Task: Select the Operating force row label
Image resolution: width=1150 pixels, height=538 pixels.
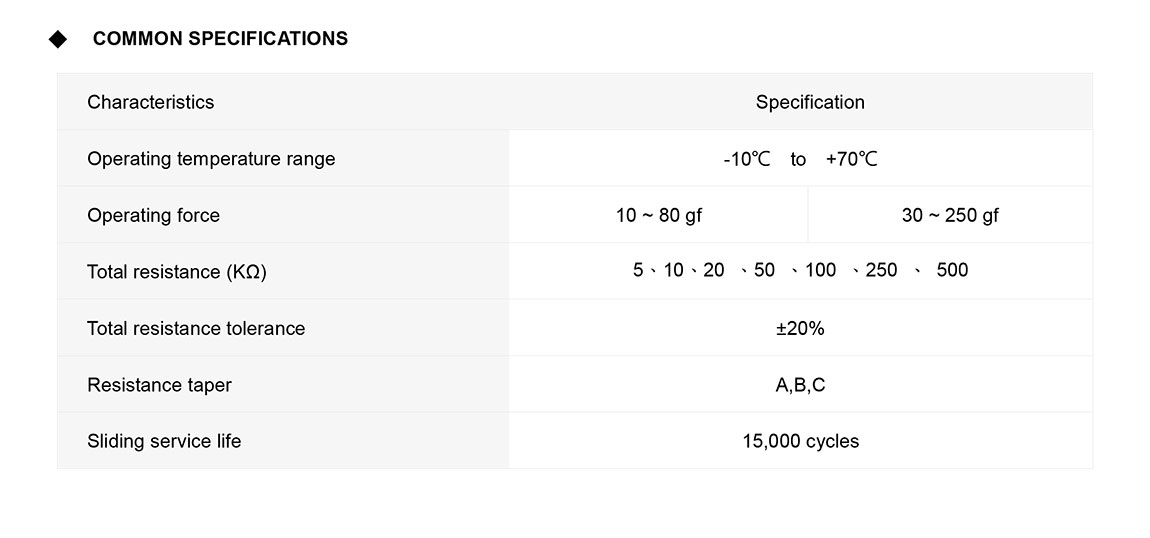Action: (153, 215)
